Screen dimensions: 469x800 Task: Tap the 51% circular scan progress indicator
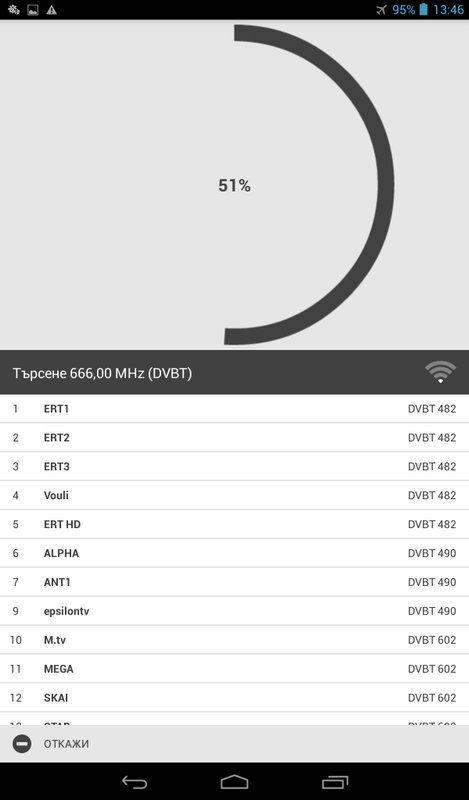point(234,185)
